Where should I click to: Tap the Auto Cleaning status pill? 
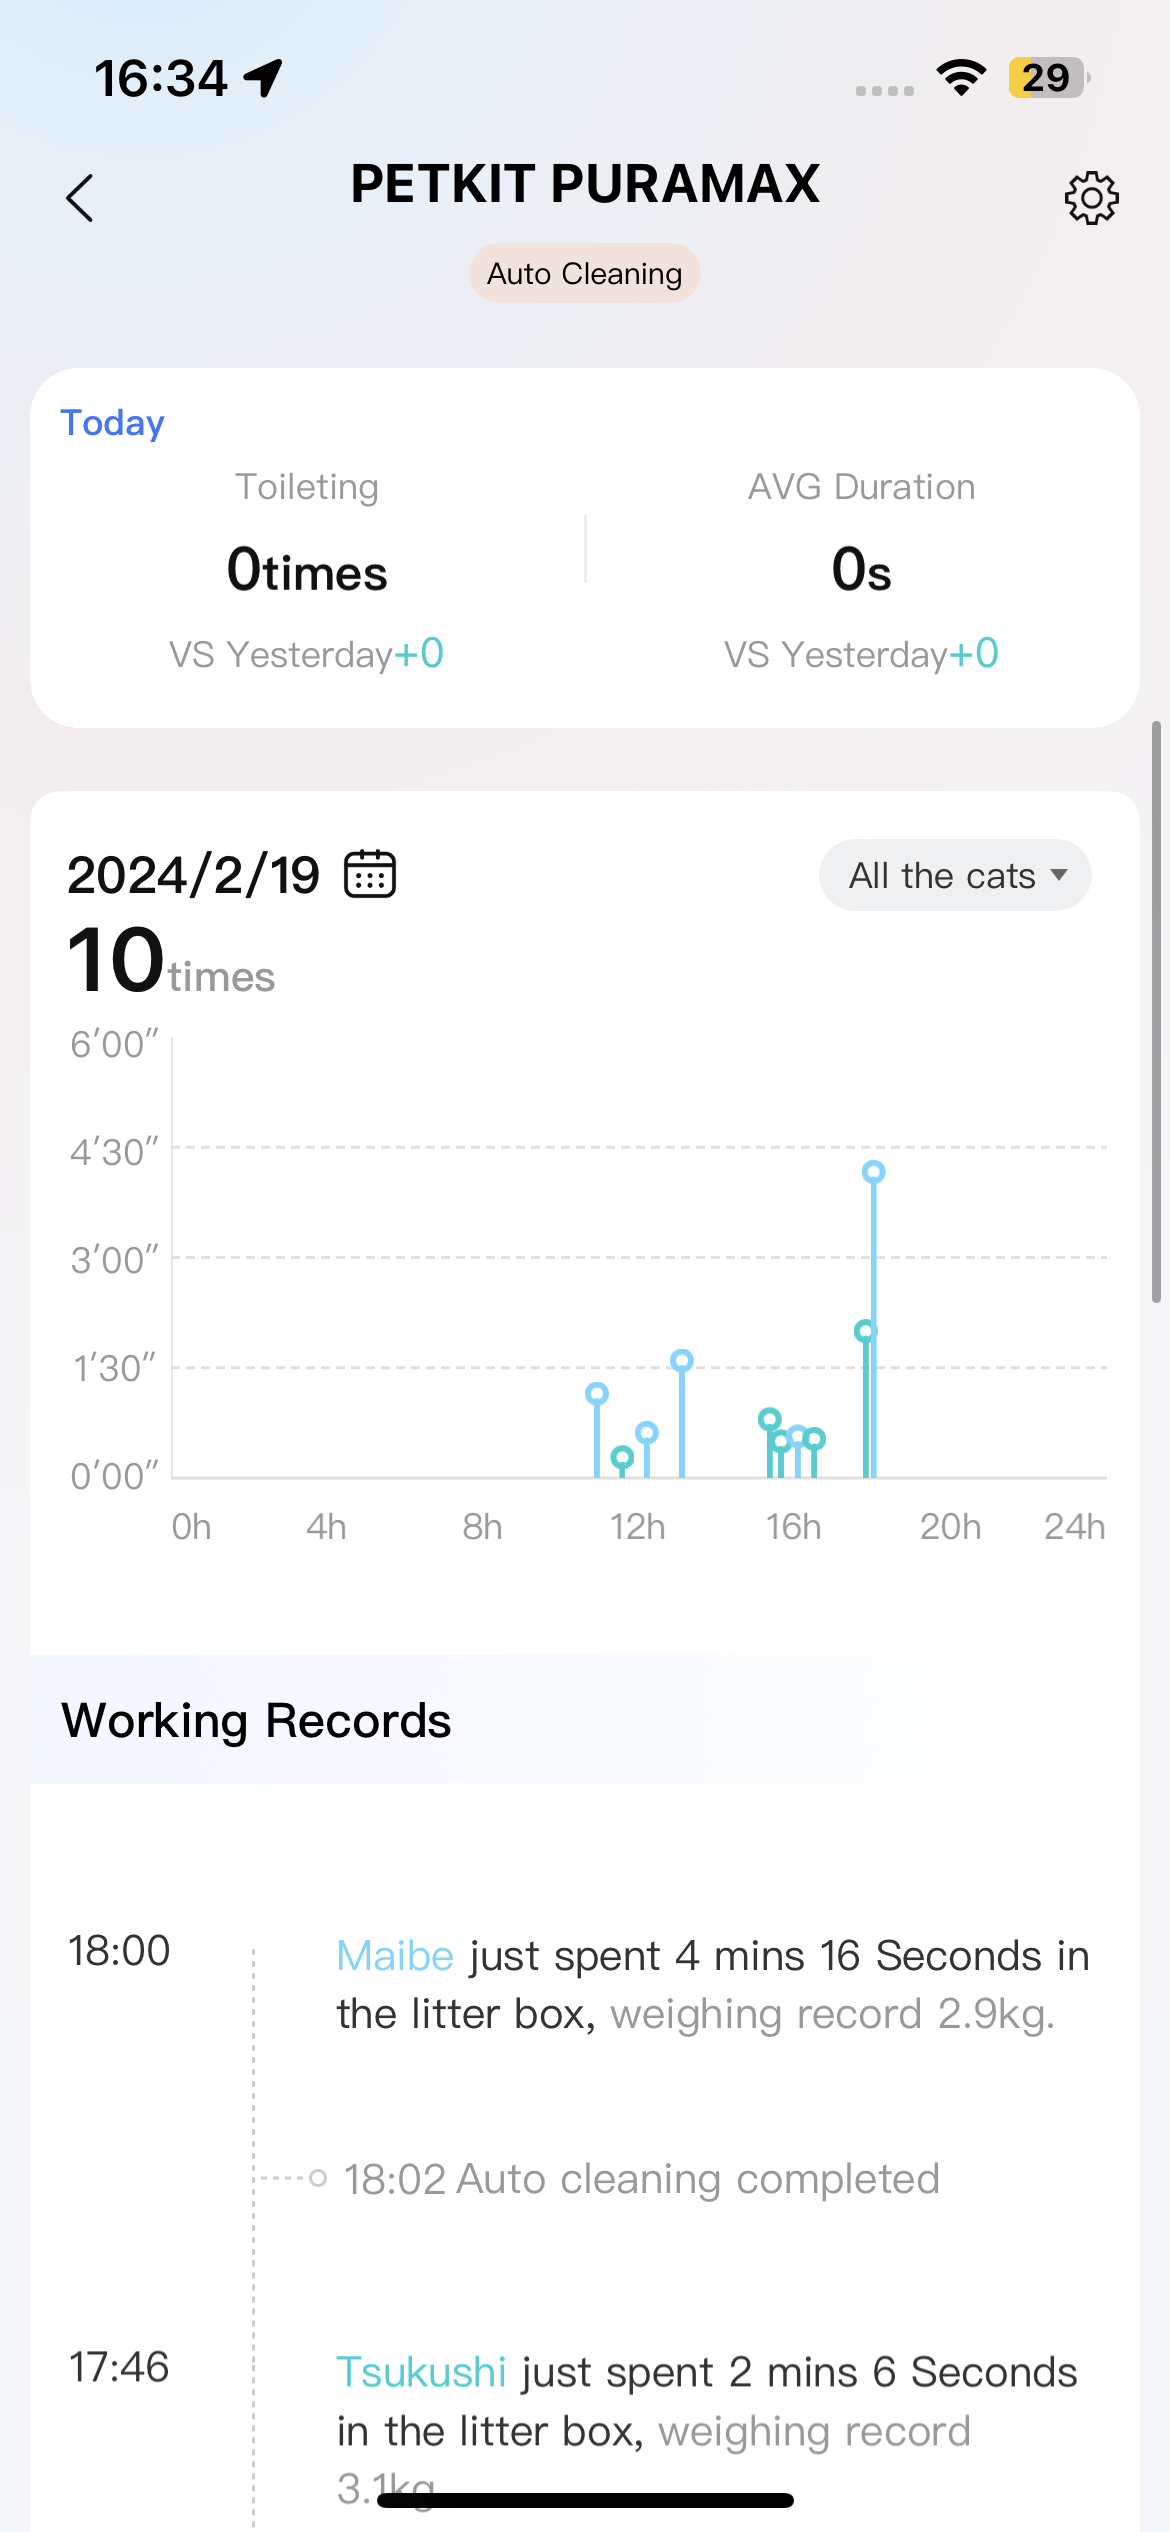point(585,273)
